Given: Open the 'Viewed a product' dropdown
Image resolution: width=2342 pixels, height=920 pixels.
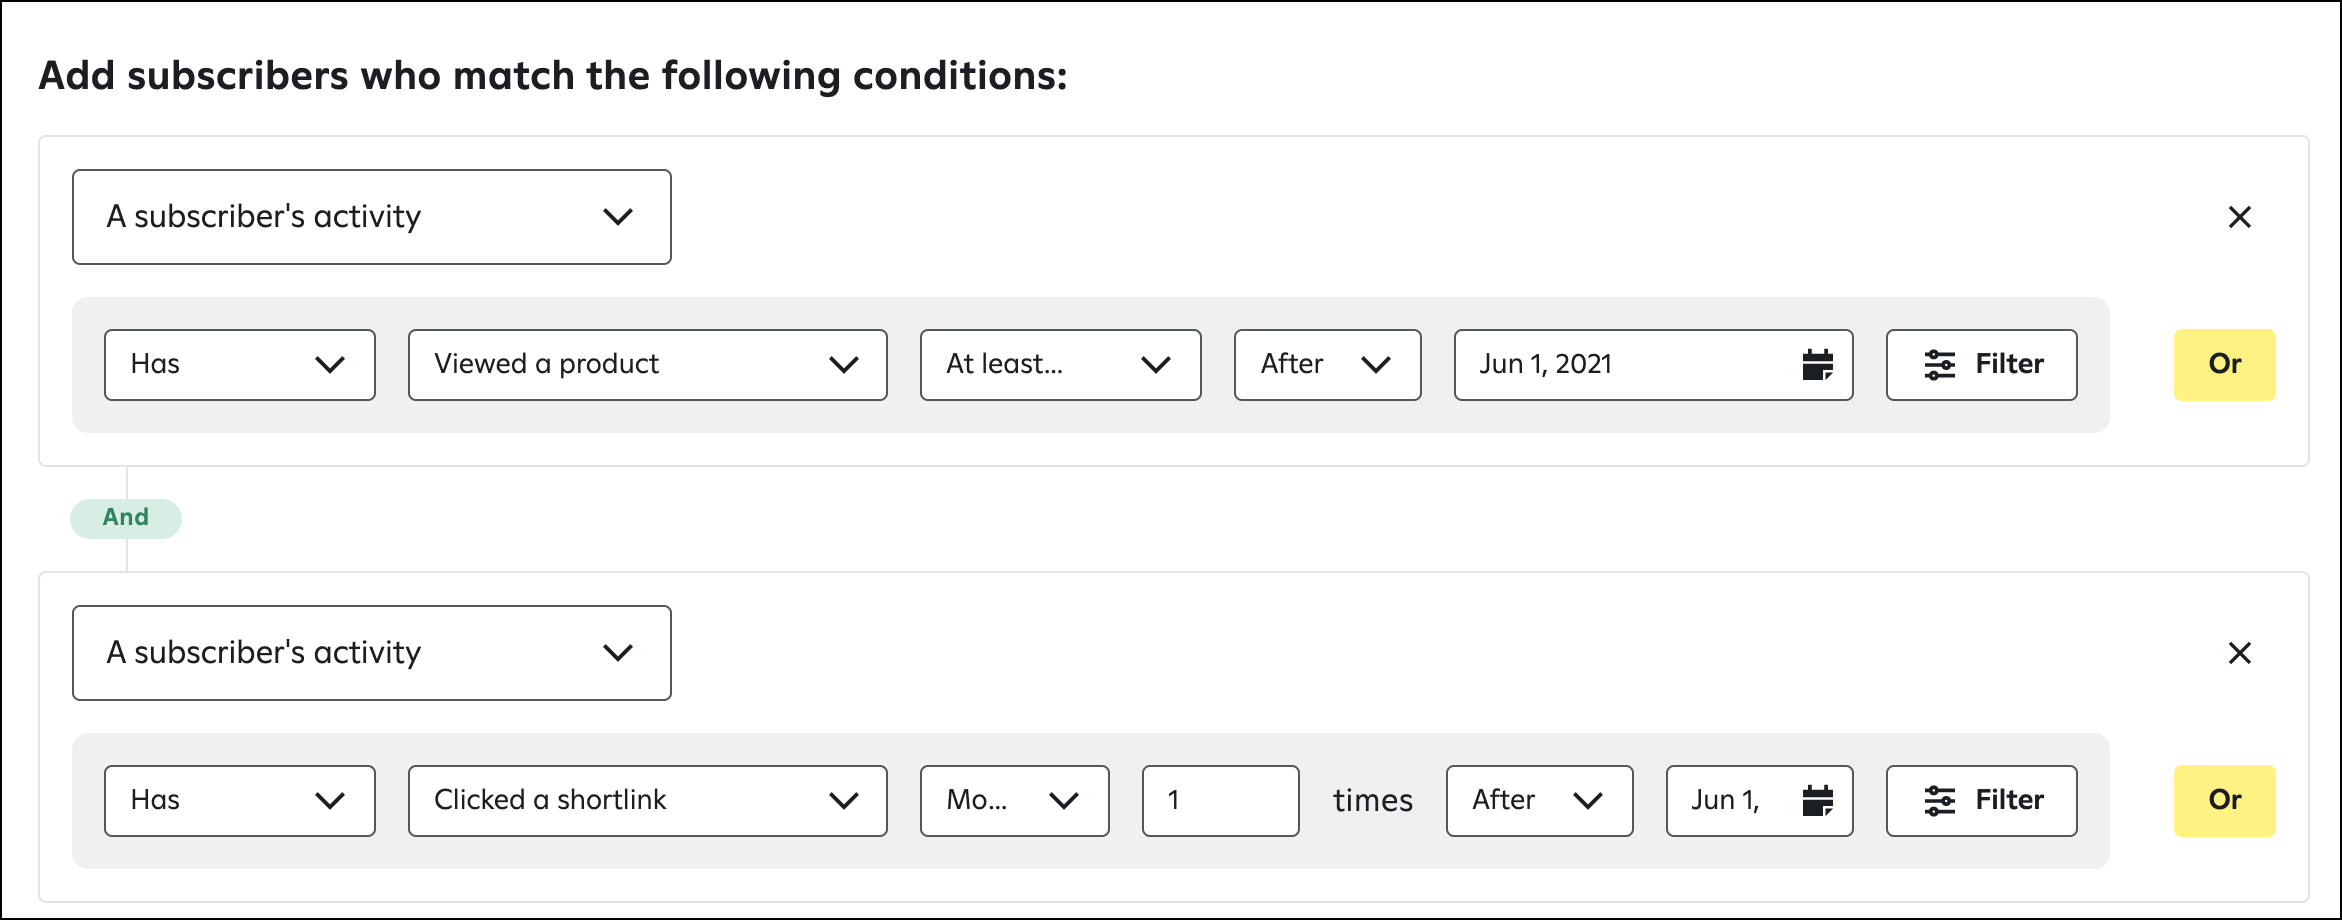Looking at the screenshot, I should tap(648, 365).
